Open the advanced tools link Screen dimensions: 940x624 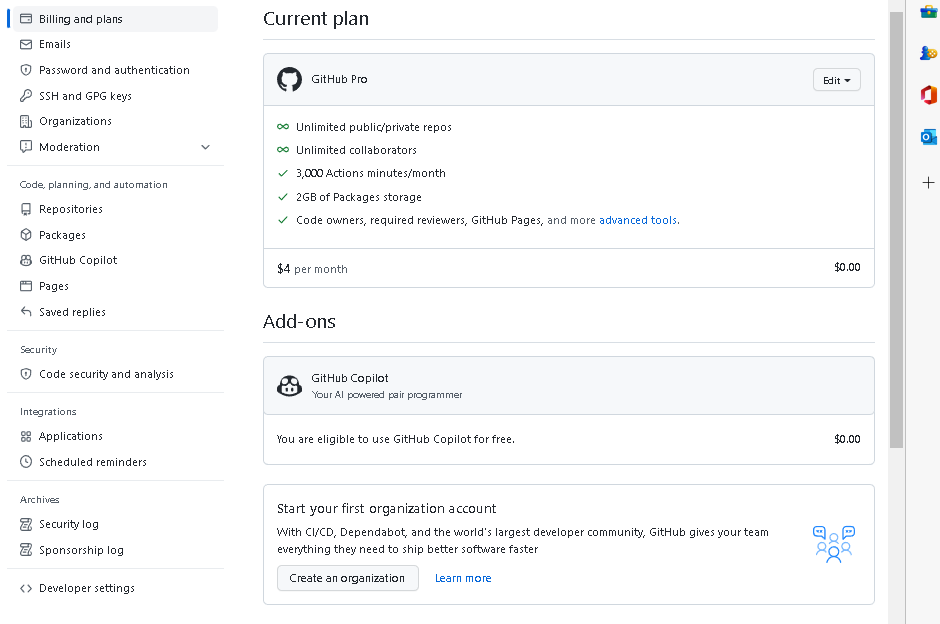coord(637,219)
